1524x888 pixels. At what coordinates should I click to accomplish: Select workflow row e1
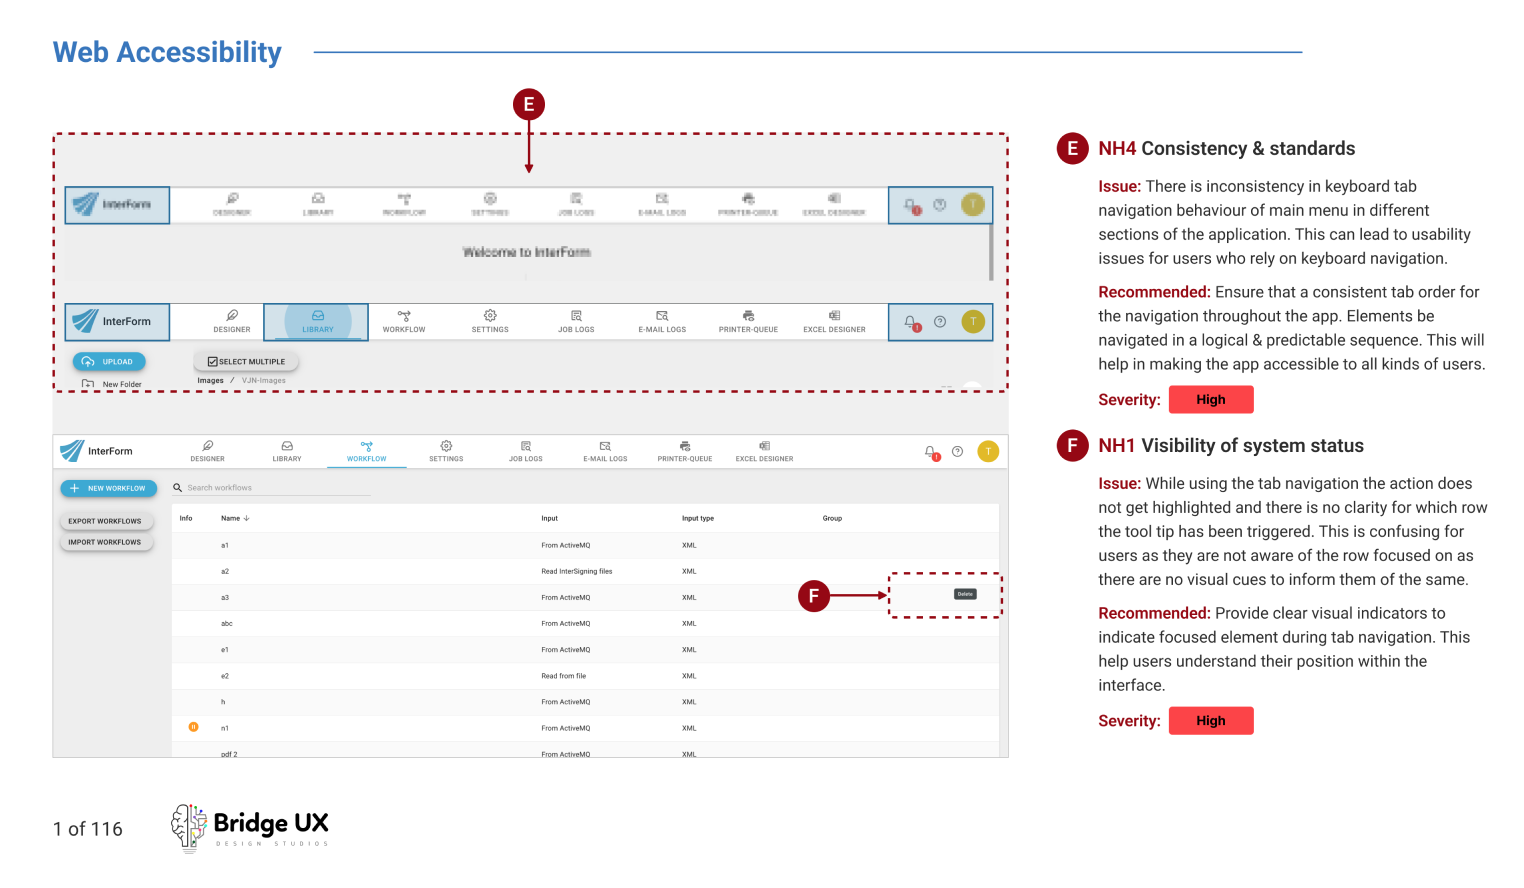pos(585,649)
